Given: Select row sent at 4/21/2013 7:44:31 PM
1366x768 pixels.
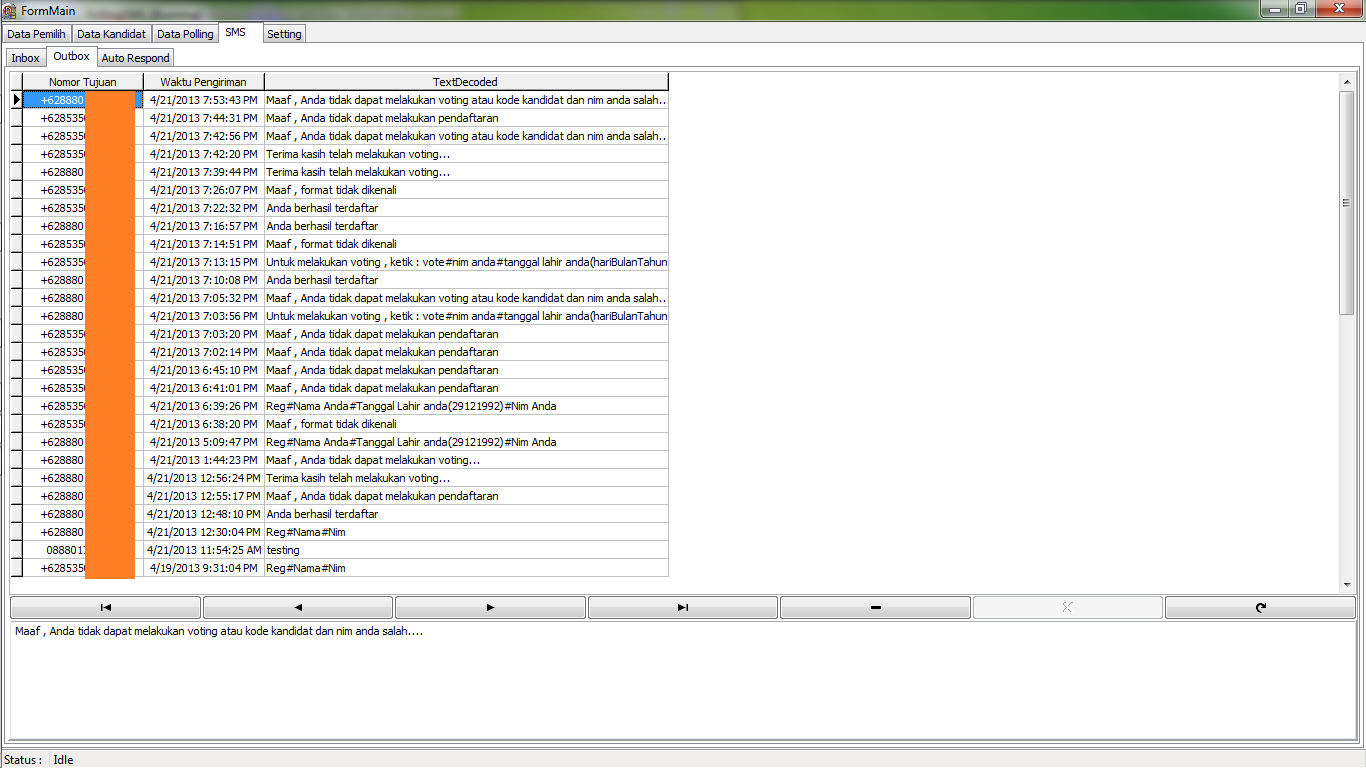Looking at the screenshot, I should (340, 118).
